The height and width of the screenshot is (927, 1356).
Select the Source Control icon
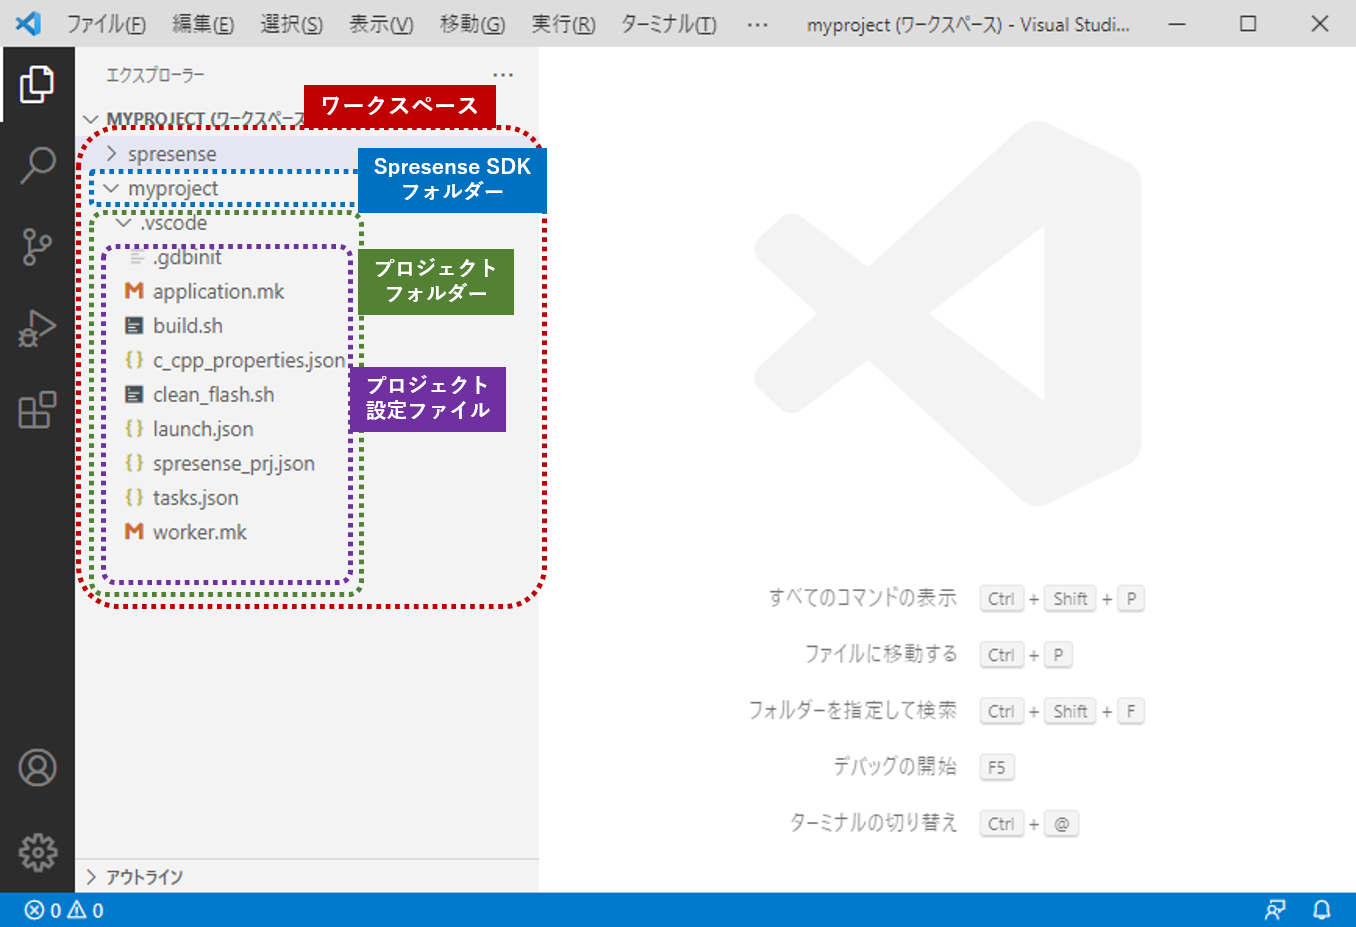click(37, 246)
